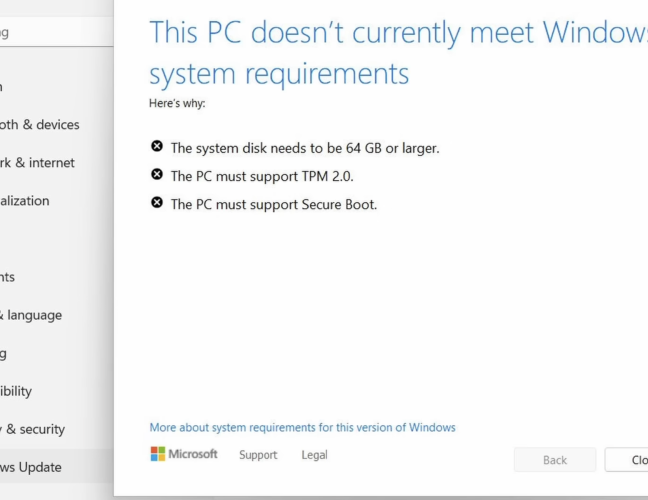Open Bluetooth & devices settings
The width and height of the screenshot is (648, 500).
(x=40, y=125)
